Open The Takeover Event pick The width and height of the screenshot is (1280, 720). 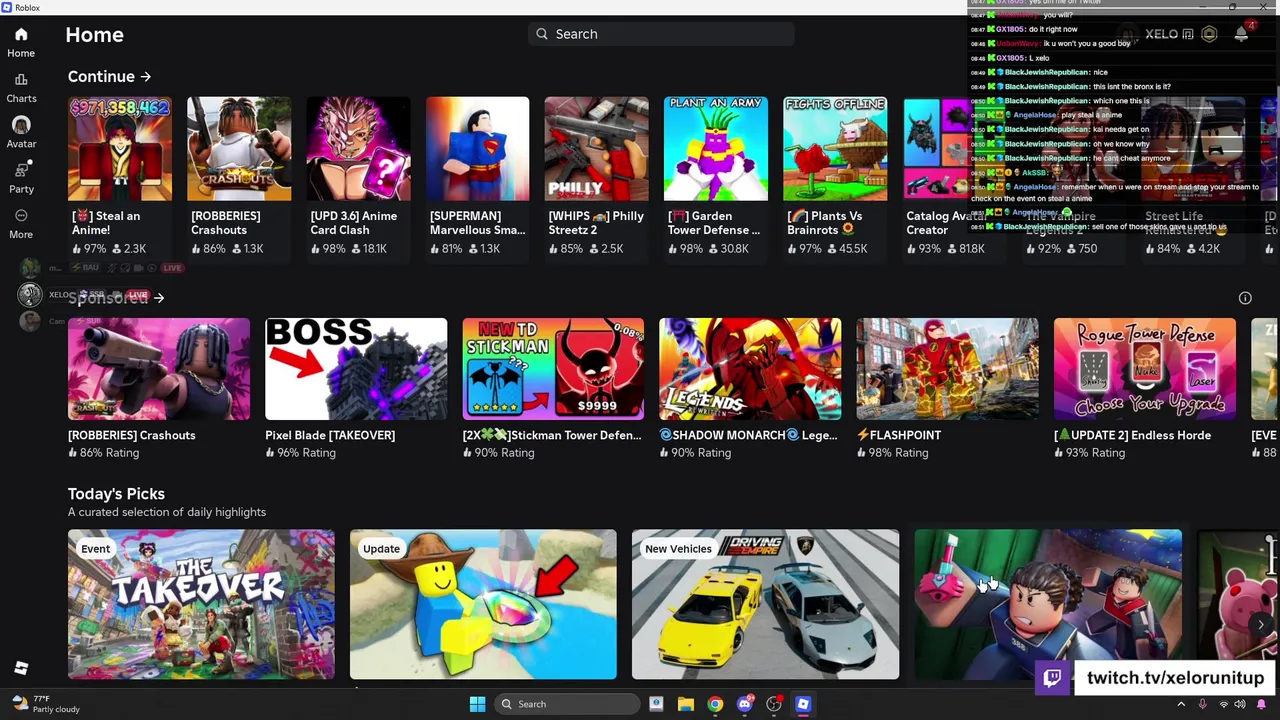coord(201,604)
